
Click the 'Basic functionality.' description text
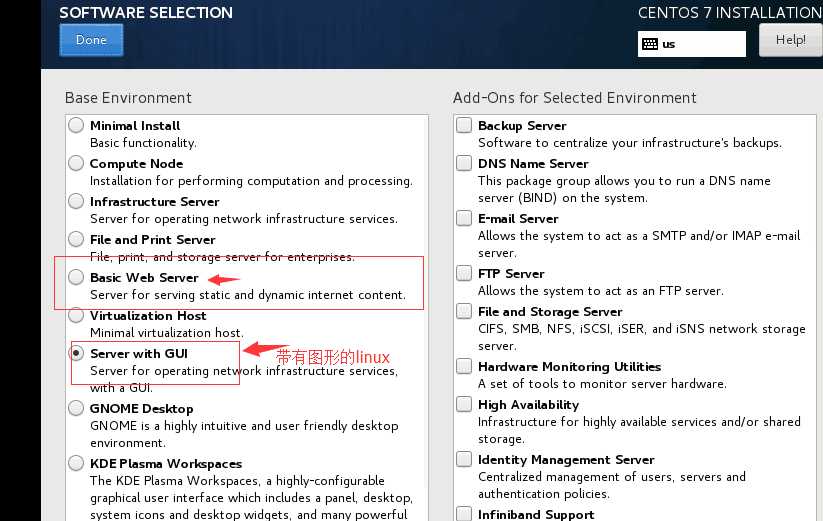pyautogui.click(x=143, y=143)
